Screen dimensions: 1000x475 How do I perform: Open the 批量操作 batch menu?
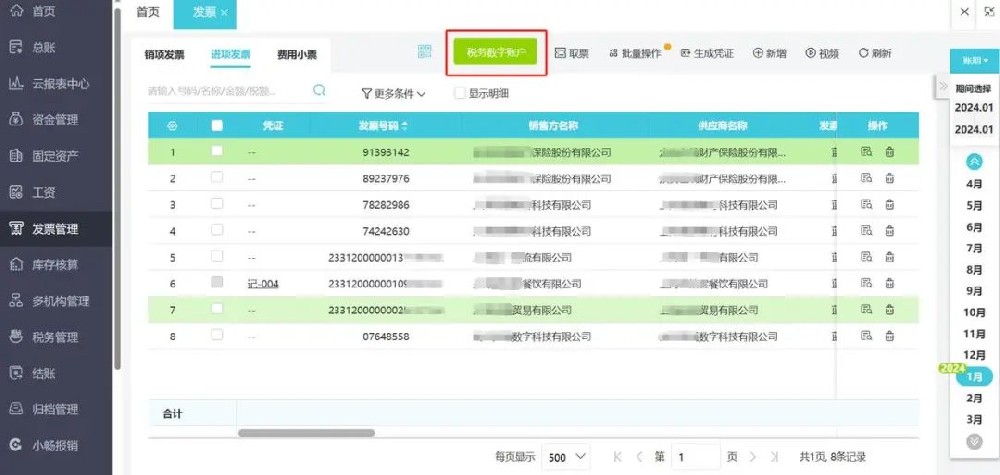click(635, 54)
